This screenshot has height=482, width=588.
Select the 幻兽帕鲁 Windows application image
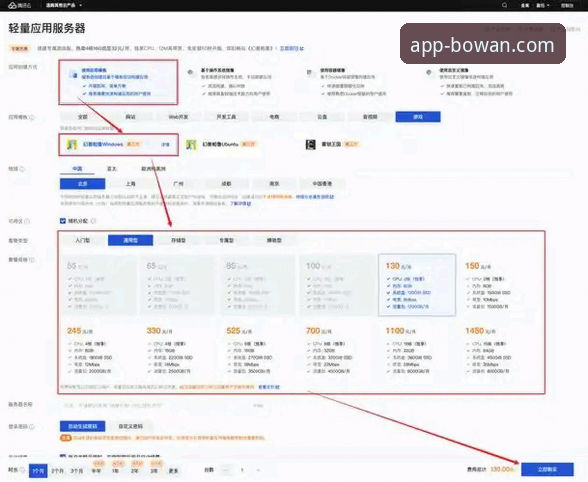pyautogui.click(x=118, y=144)
